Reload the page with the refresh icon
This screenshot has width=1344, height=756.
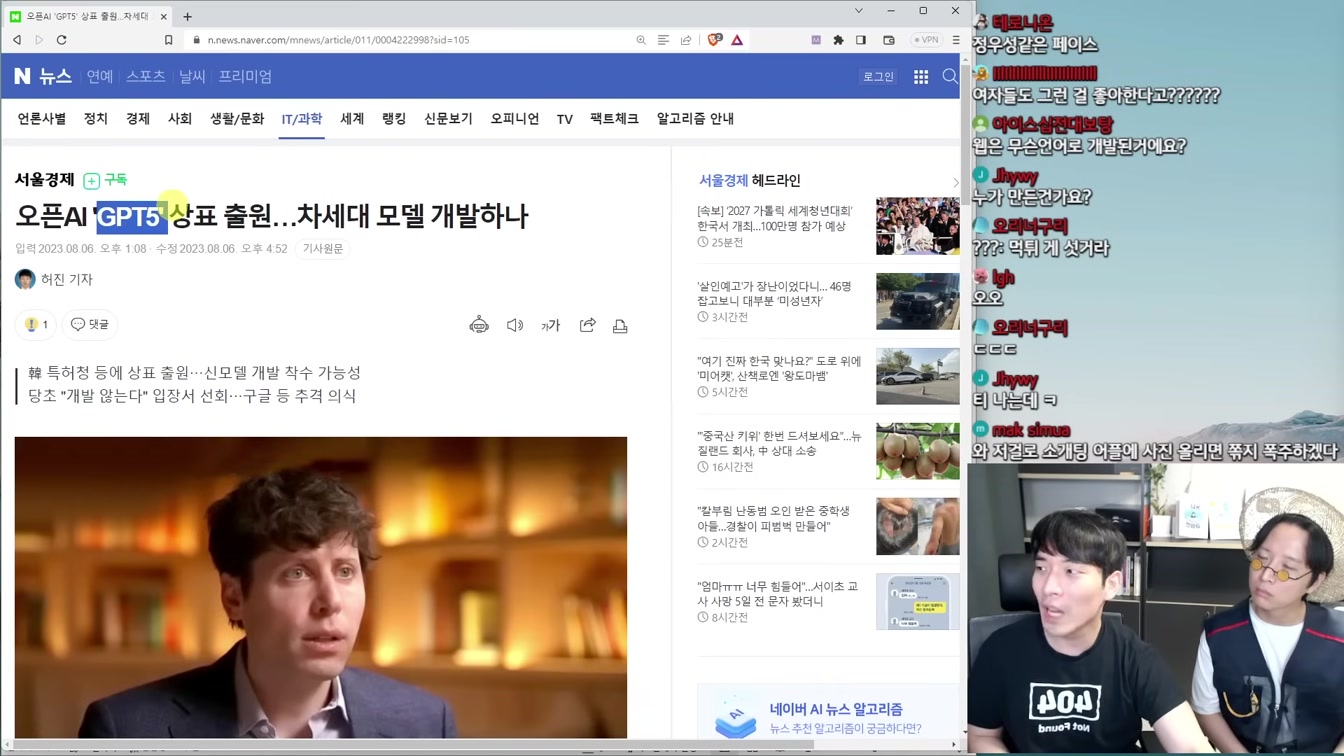61,40
